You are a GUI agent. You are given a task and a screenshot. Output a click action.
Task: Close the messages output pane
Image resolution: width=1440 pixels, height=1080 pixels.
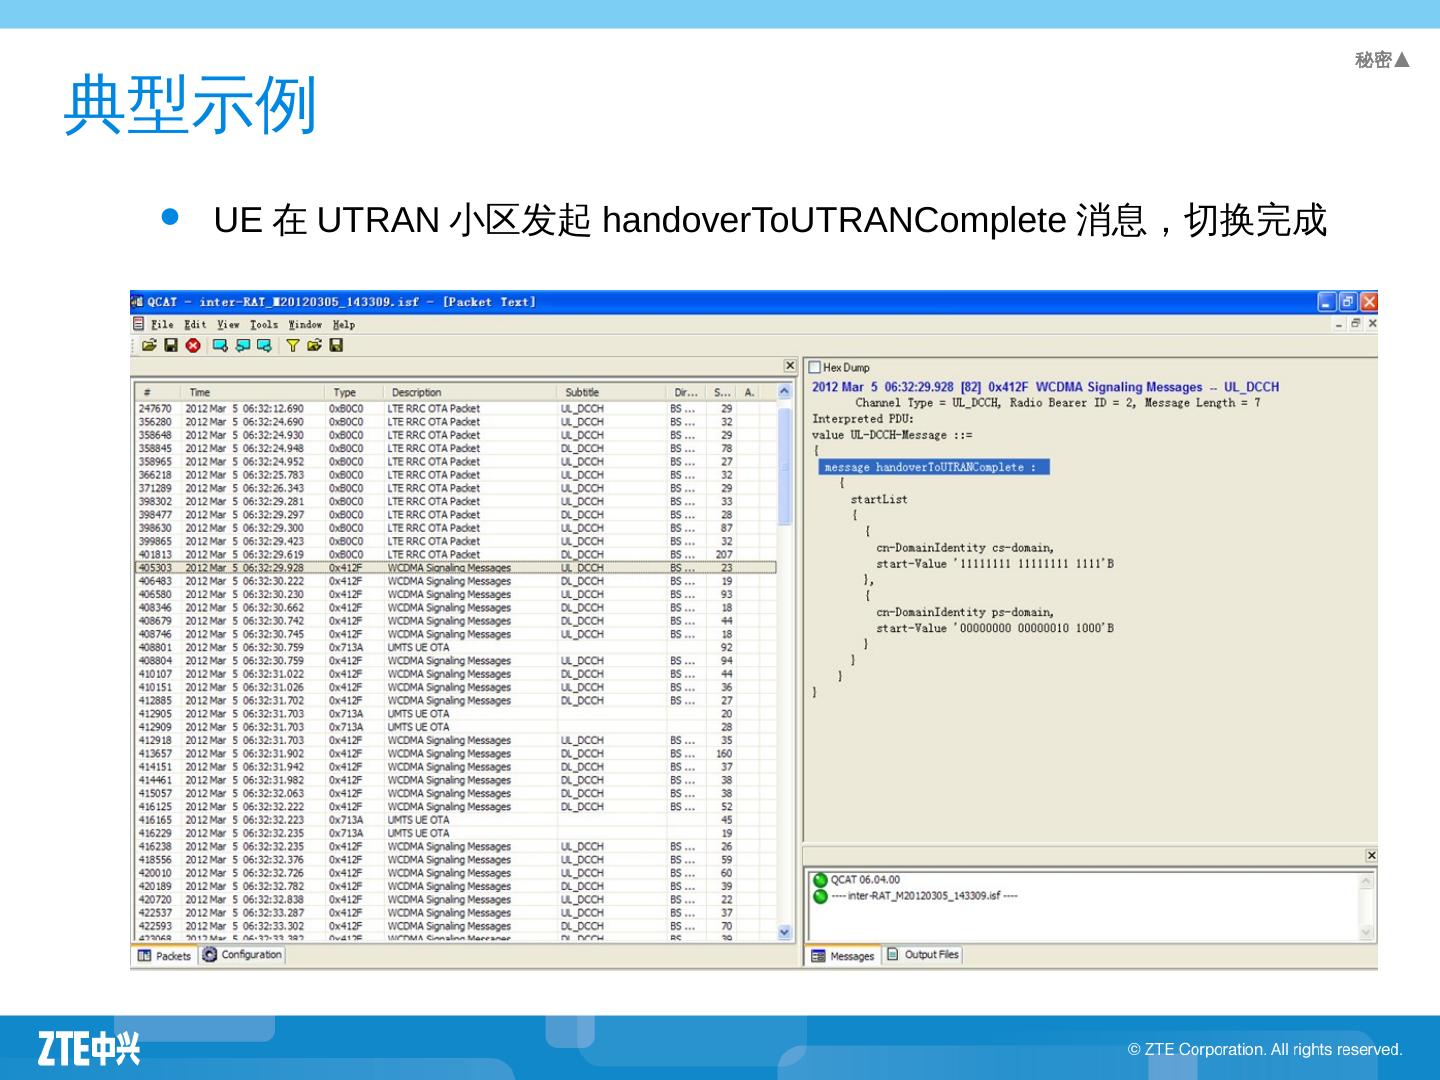[x=1371, y=855]
